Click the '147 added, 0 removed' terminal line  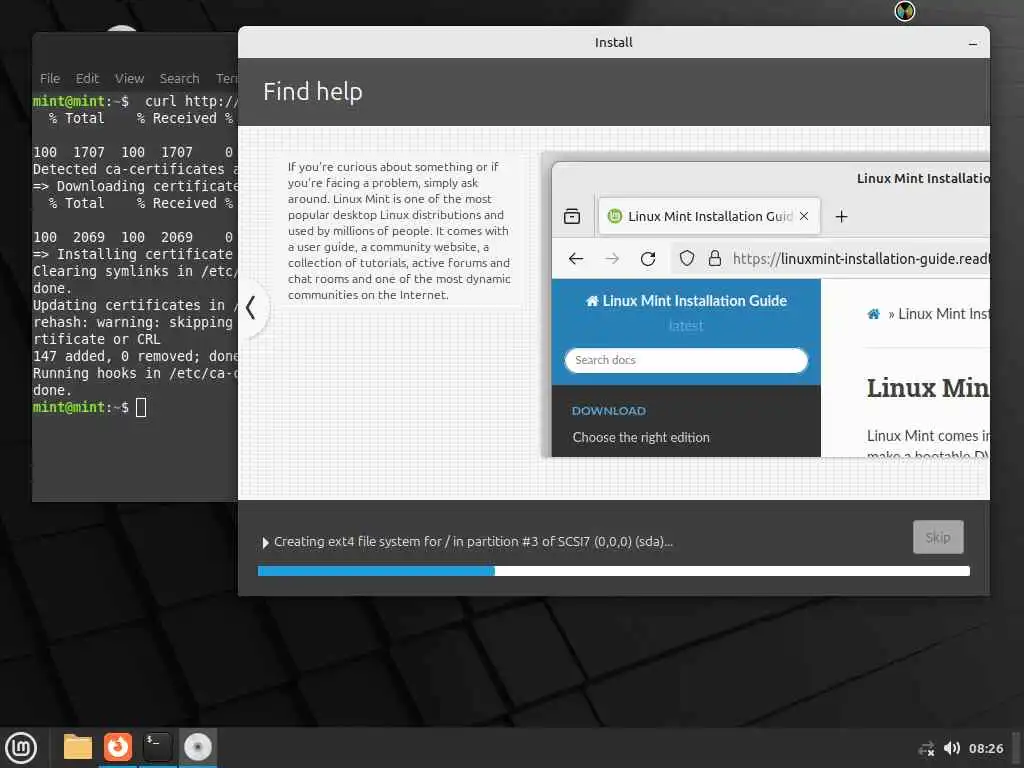coord(135,357)
